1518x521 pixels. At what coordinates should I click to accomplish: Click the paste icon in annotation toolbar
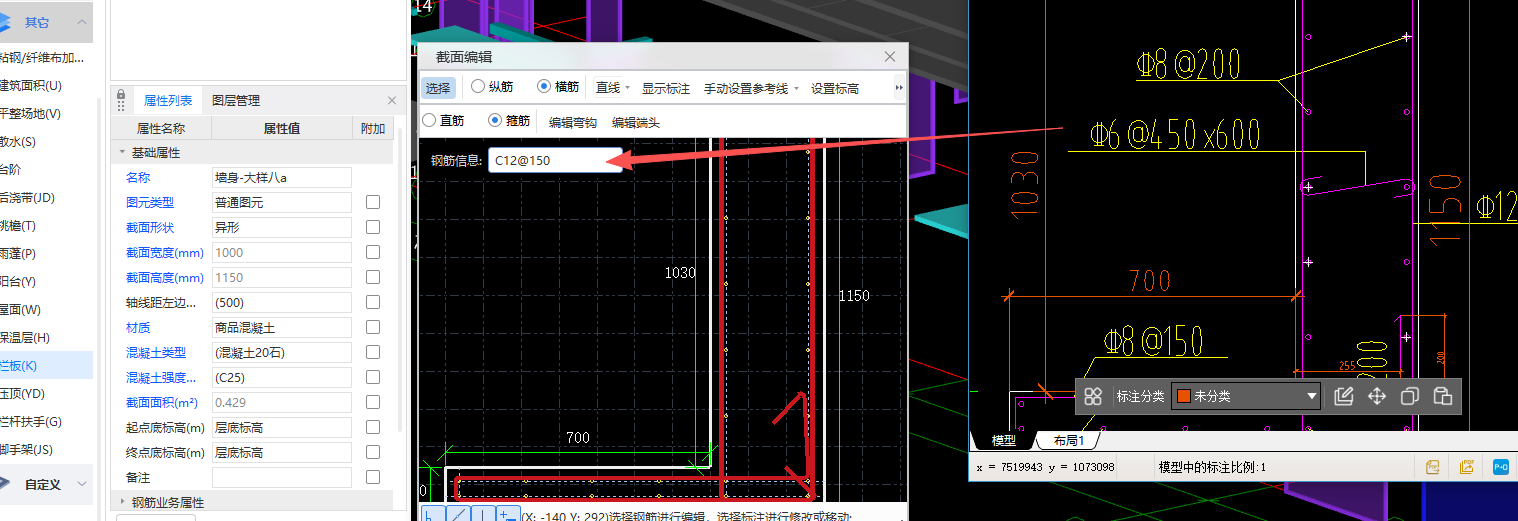click(x=1442, y=396)
